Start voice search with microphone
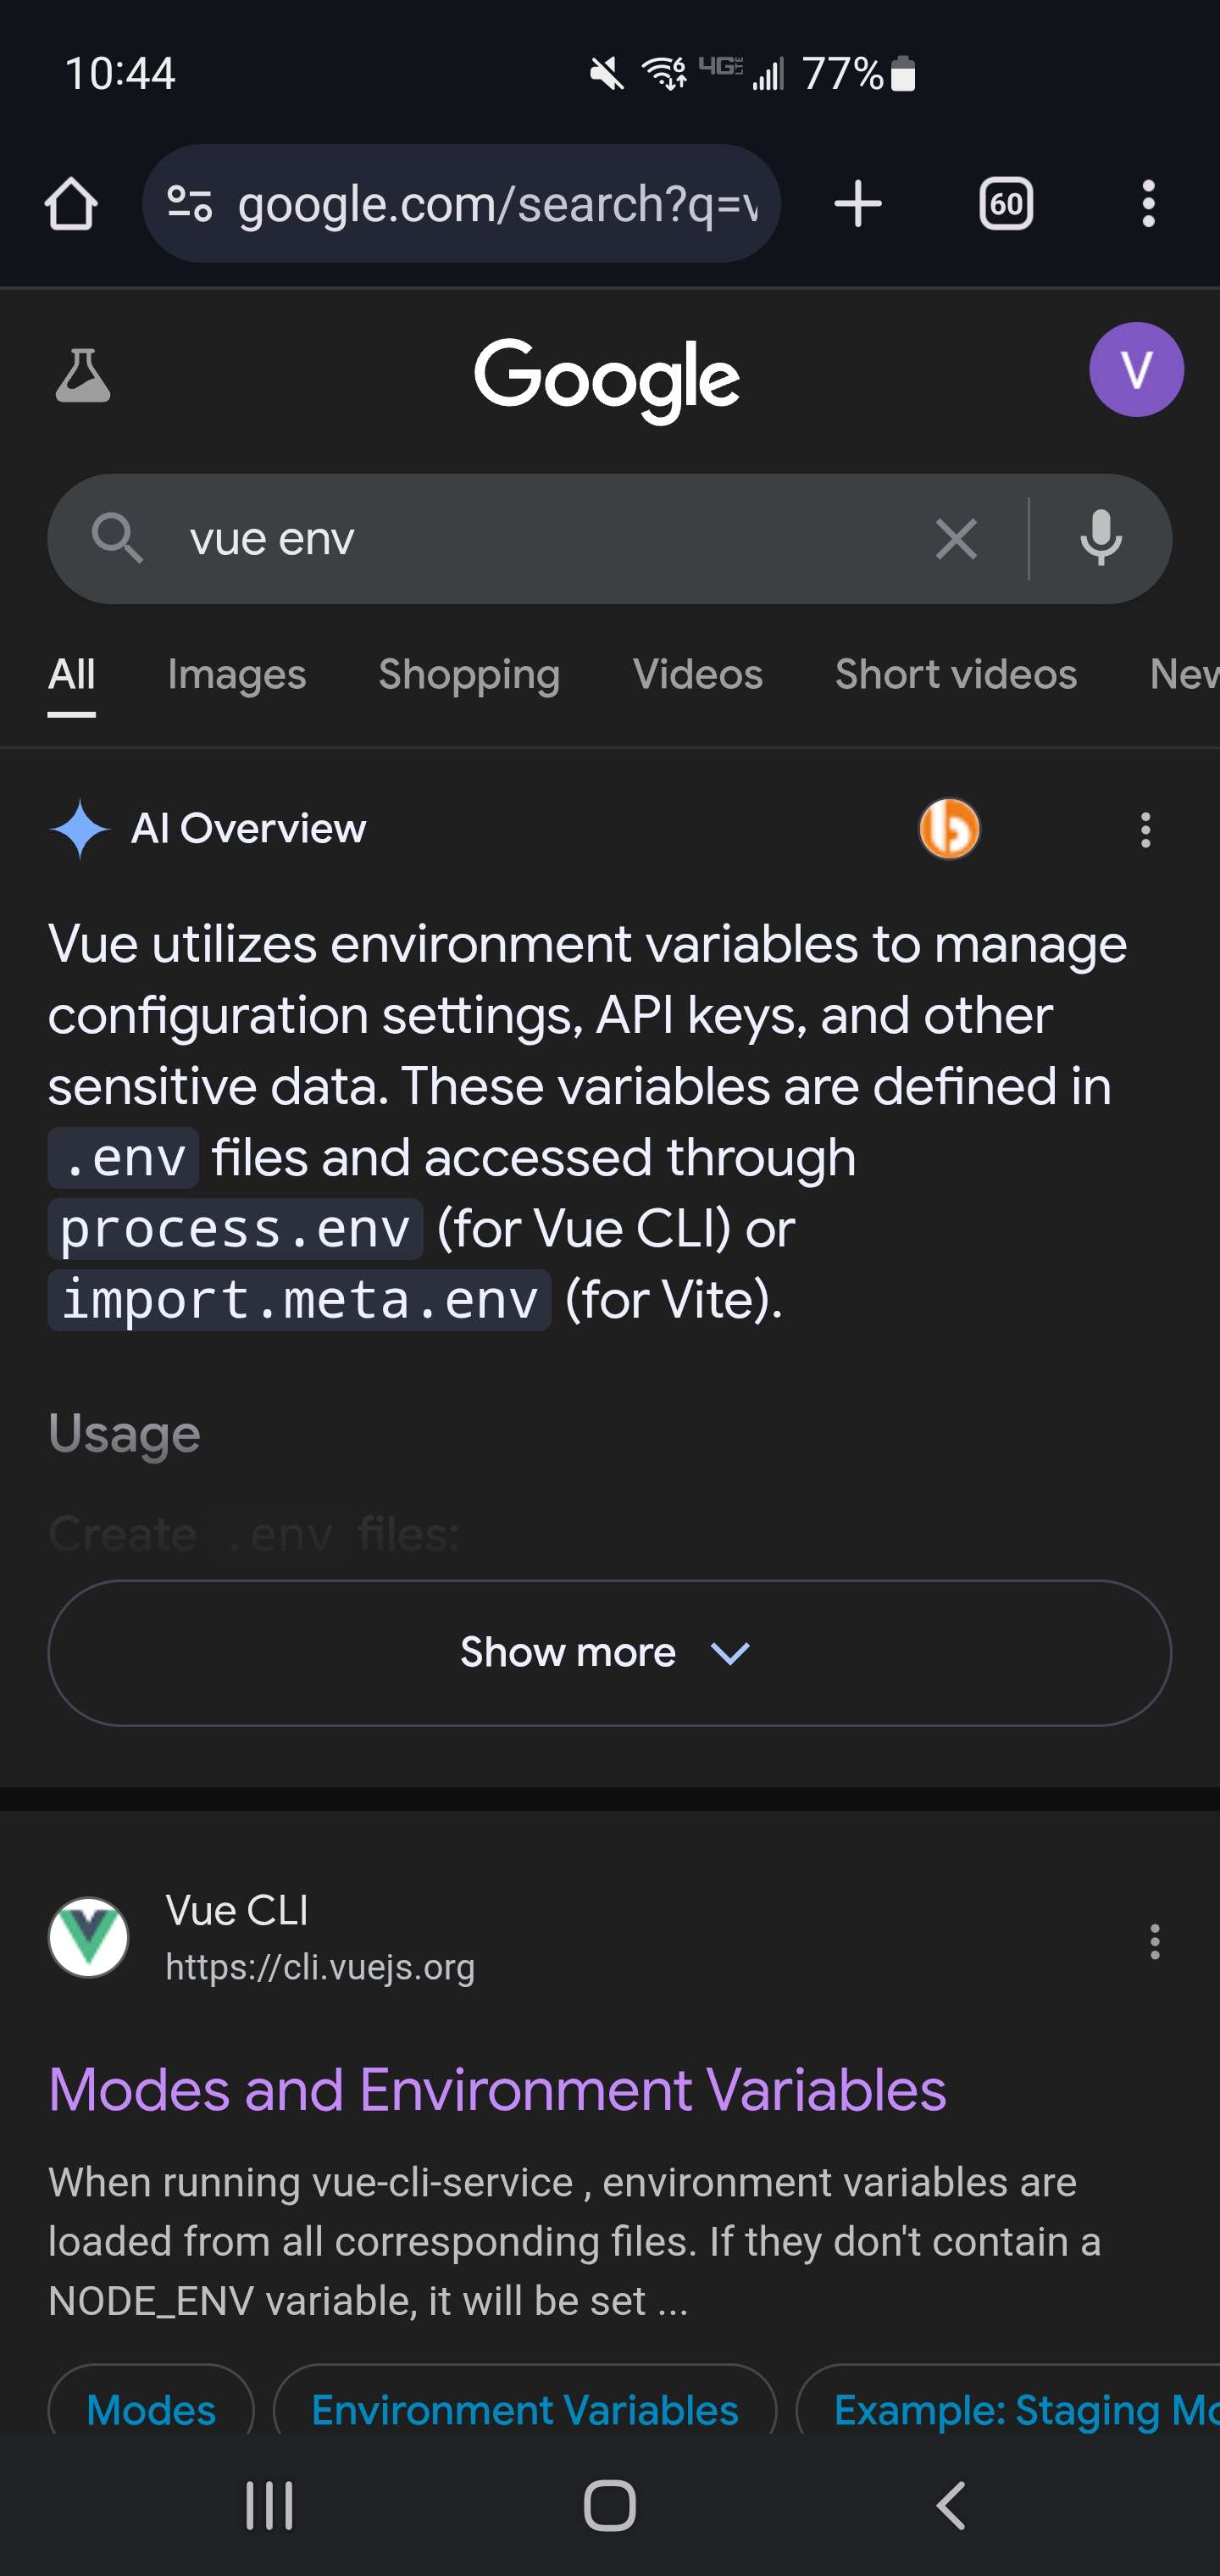The width and height of the screenshot is (1220, 2576). 1101,539
